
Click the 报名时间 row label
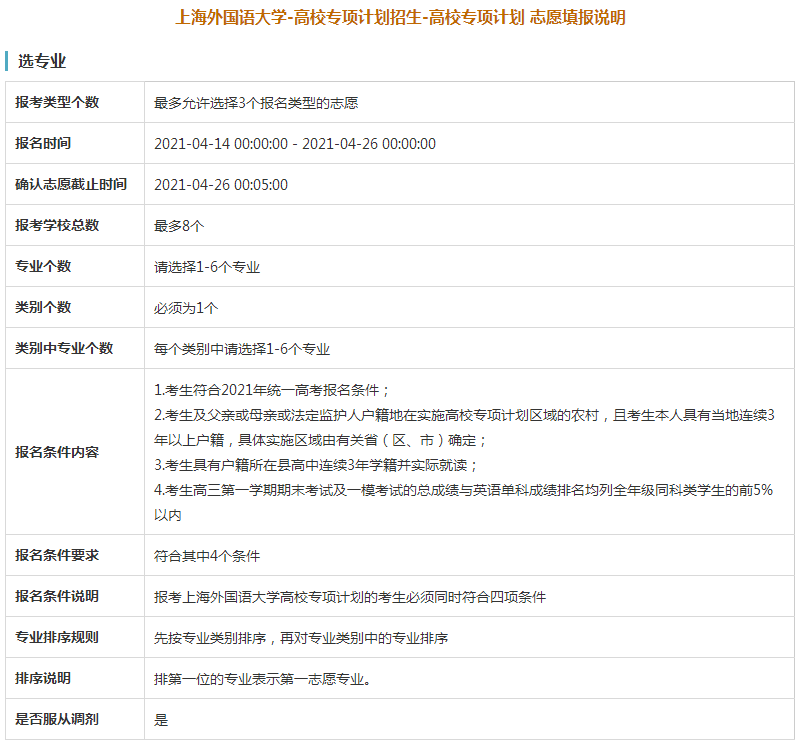43,143
